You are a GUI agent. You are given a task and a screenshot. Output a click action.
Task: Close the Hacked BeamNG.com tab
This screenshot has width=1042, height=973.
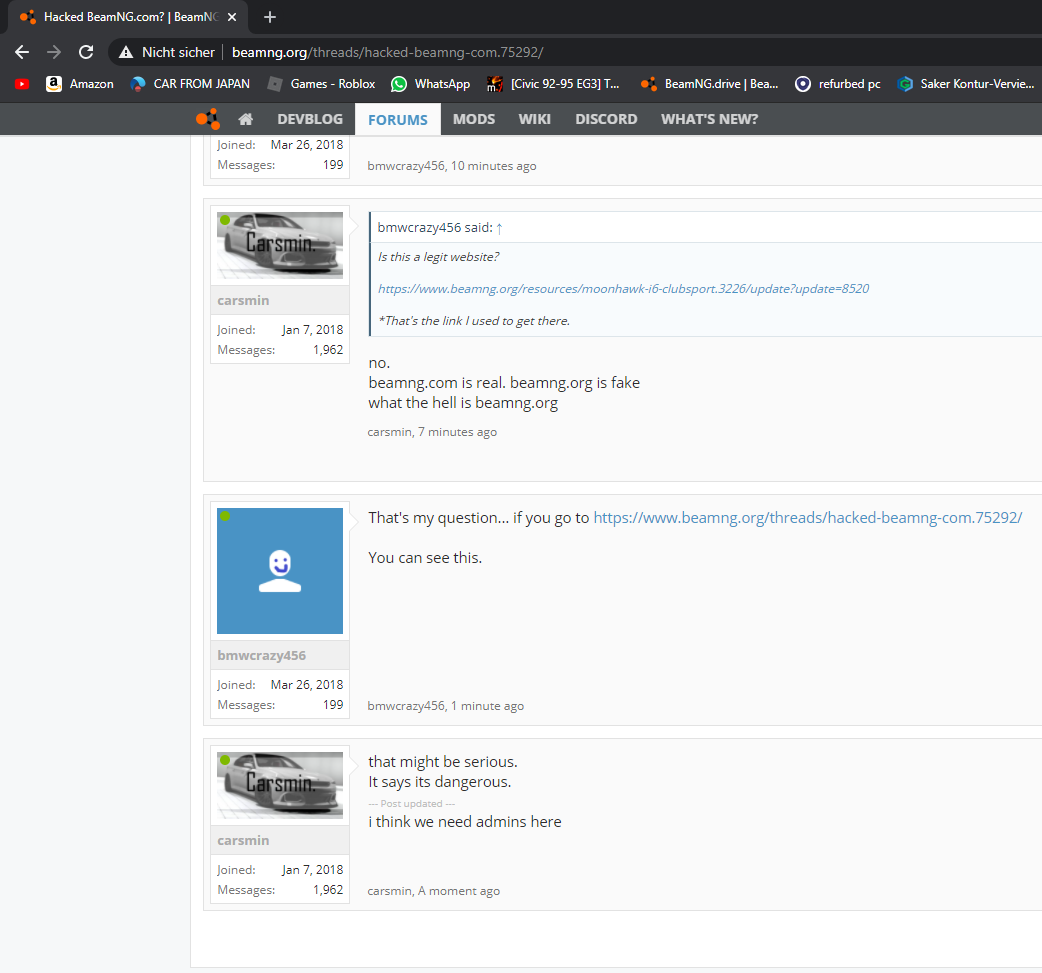232,17
